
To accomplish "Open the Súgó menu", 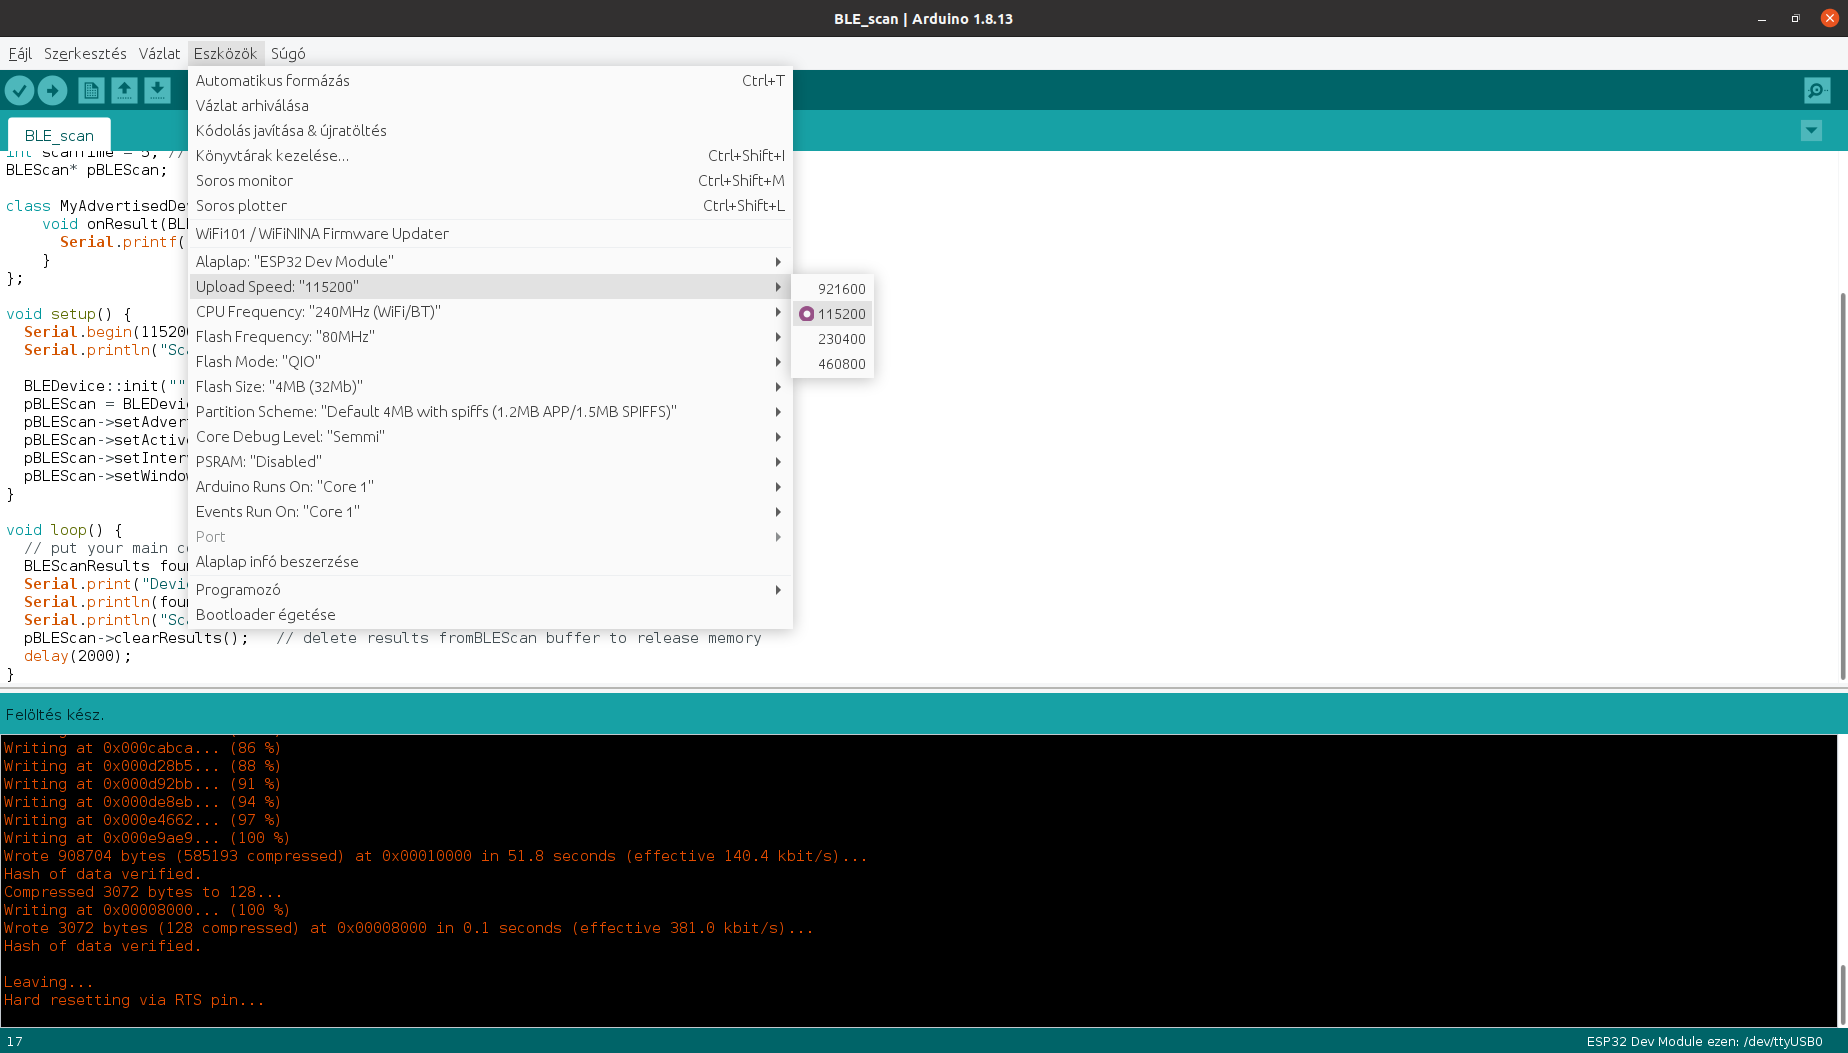I will pyautogui.click(x=288, y=54).
